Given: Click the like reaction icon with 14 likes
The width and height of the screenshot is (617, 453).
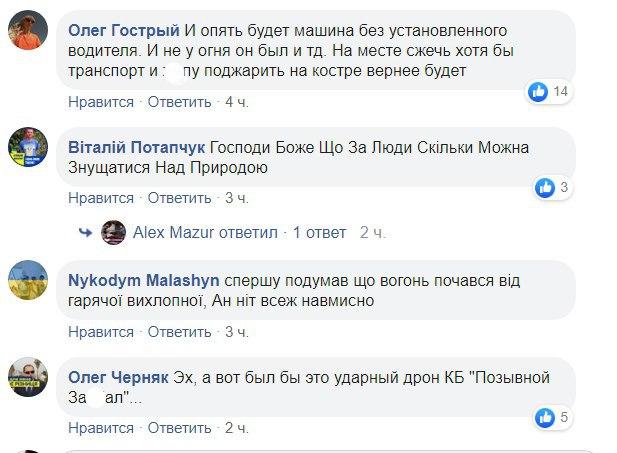Looking at the screenshot, I should 539,93.
